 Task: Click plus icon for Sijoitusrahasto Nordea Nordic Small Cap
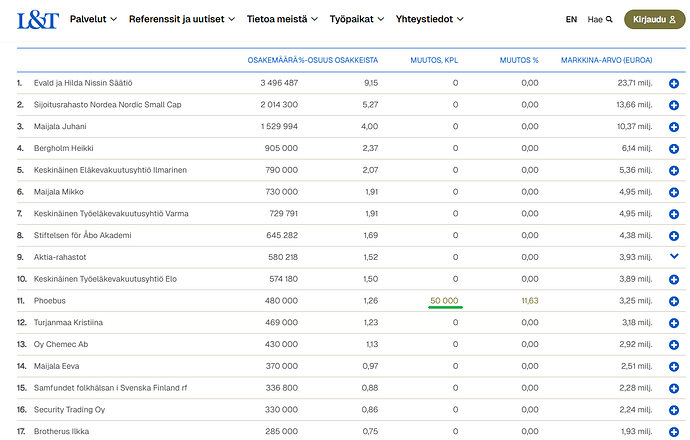click(674, 105)
